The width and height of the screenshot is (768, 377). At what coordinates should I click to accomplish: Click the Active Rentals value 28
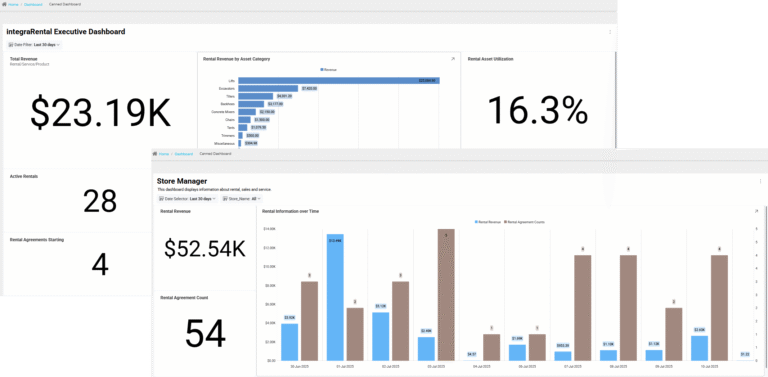(100, 201)
